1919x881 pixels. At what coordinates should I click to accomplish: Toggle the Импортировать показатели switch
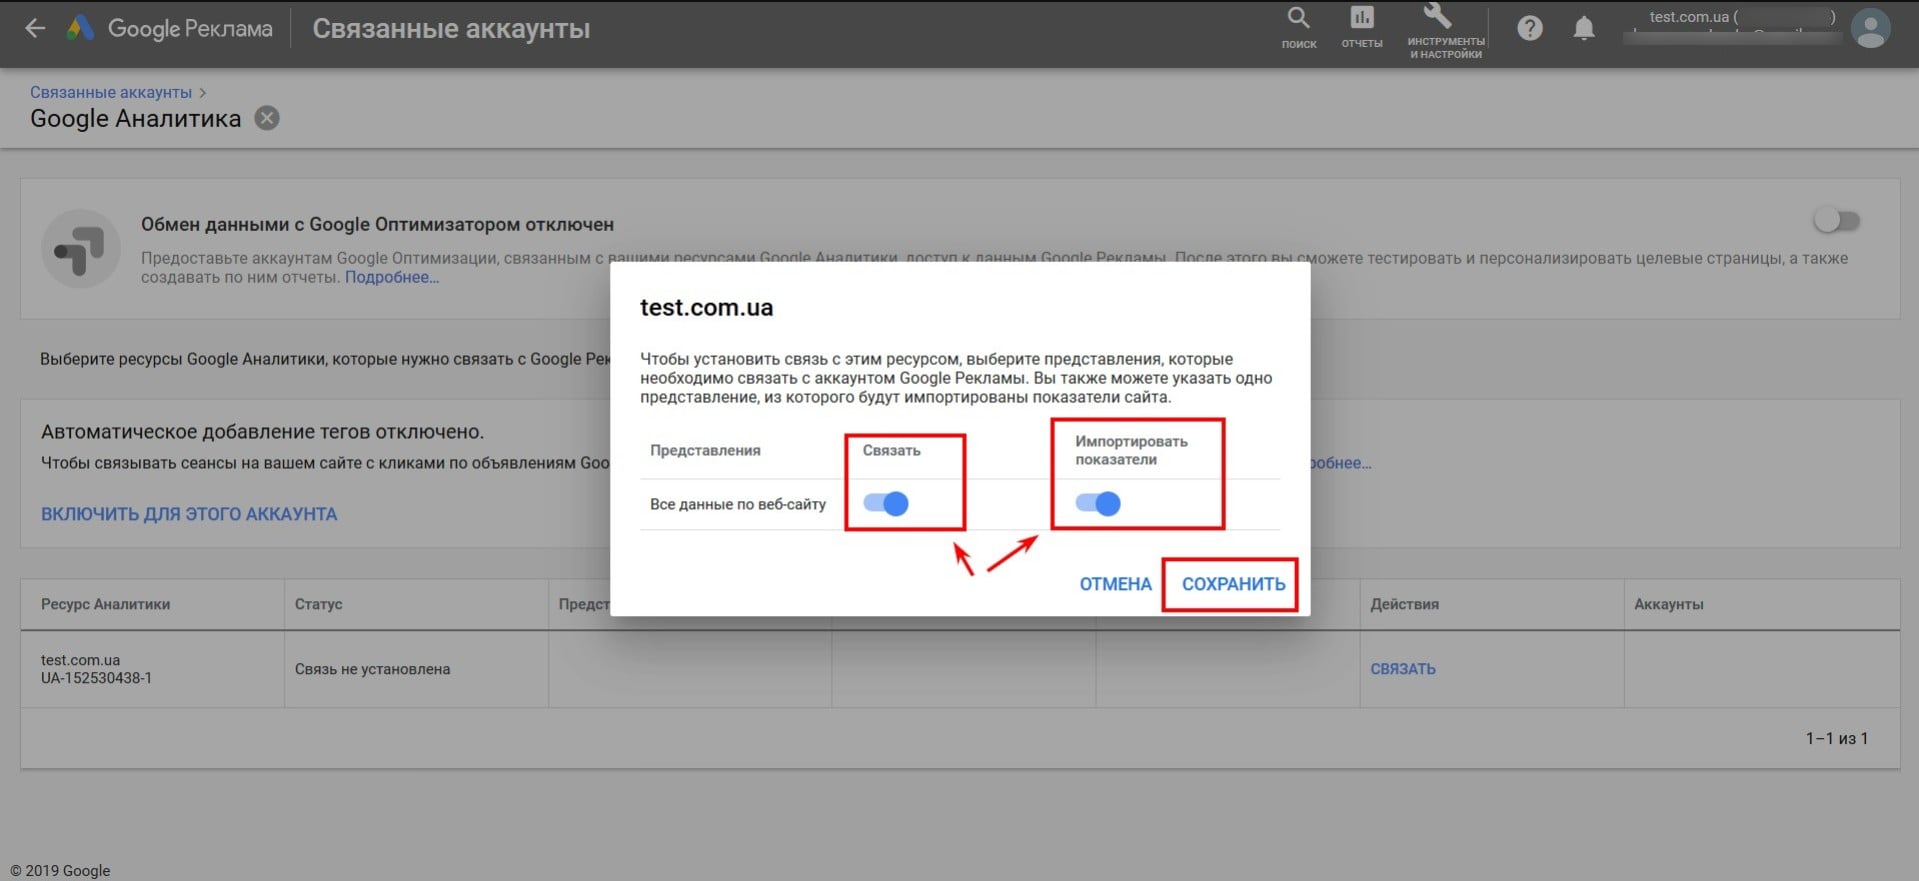click(x=1098, y=504)
